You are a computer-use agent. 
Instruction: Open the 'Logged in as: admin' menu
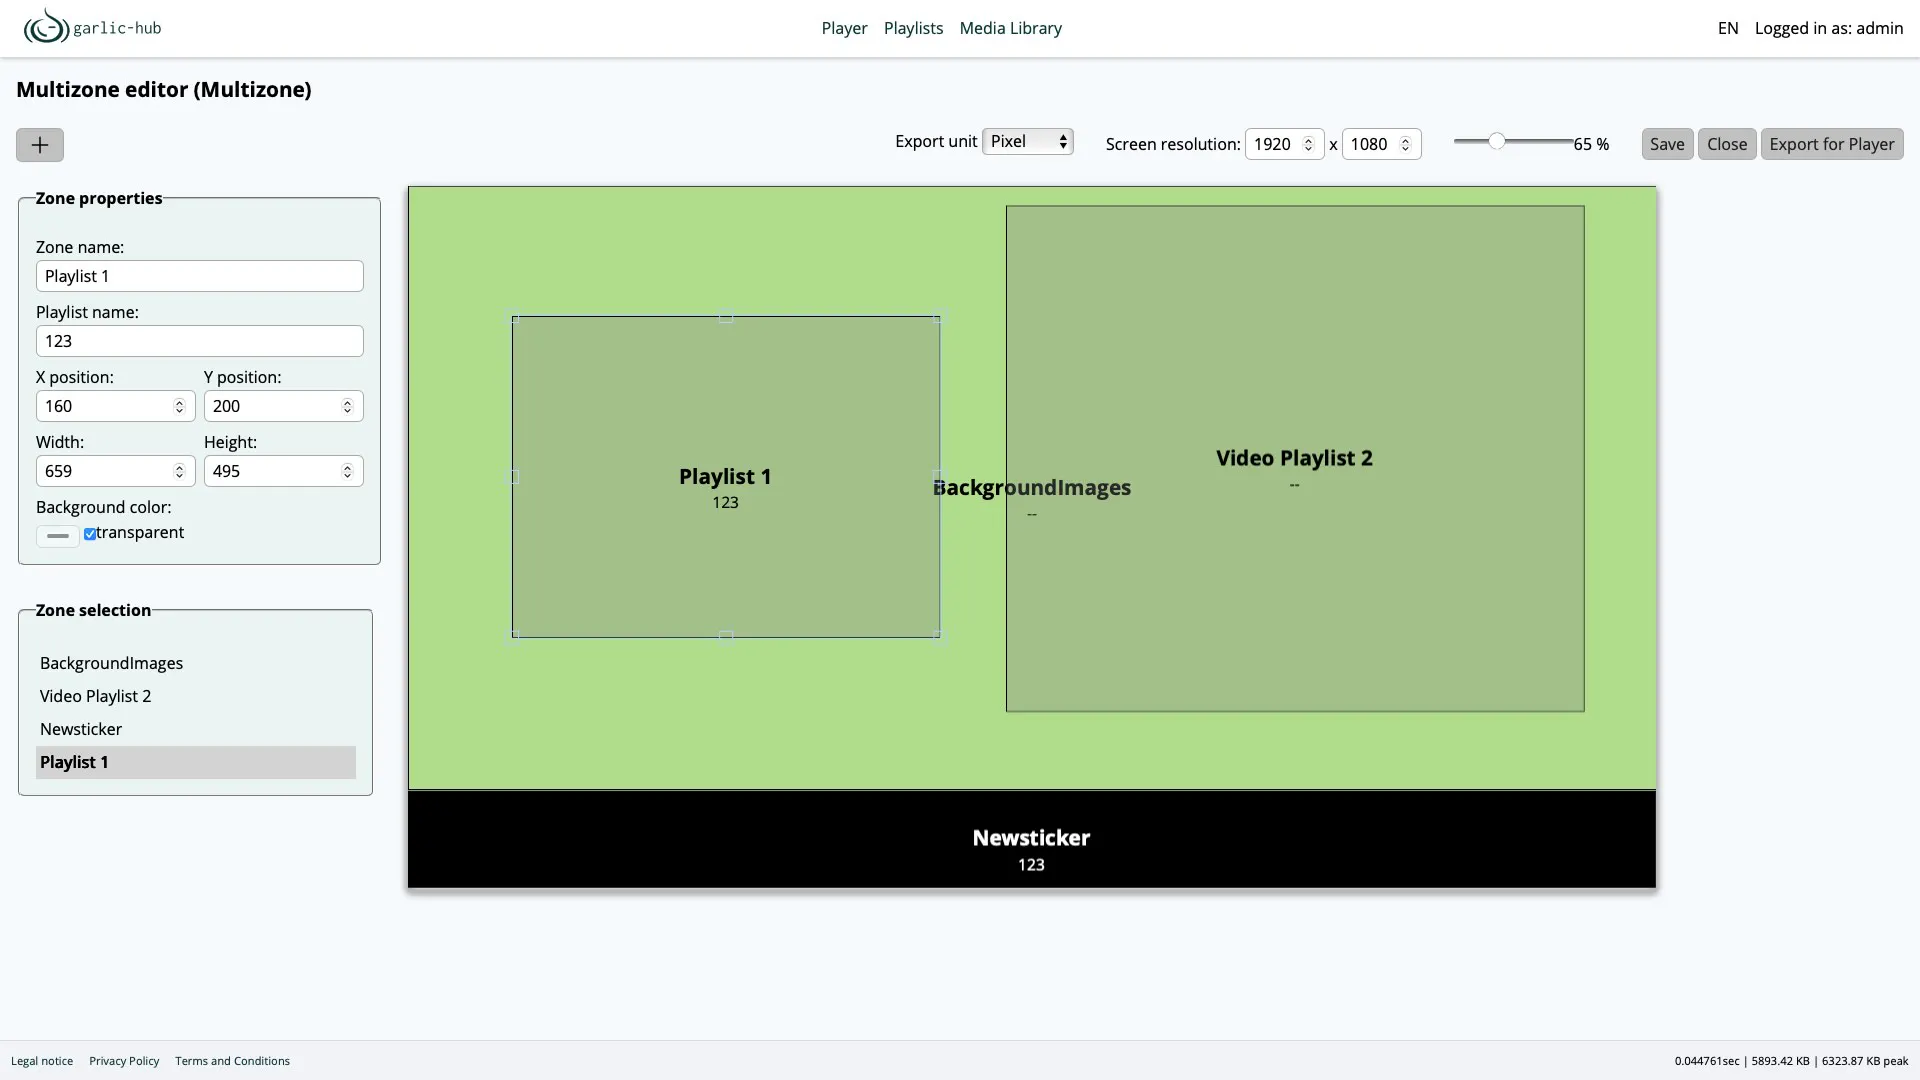[1828, 28]
